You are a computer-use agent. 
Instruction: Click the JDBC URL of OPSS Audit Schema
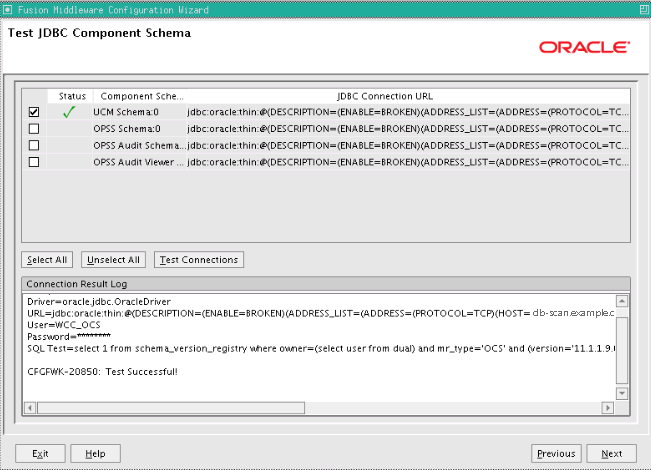408,145
